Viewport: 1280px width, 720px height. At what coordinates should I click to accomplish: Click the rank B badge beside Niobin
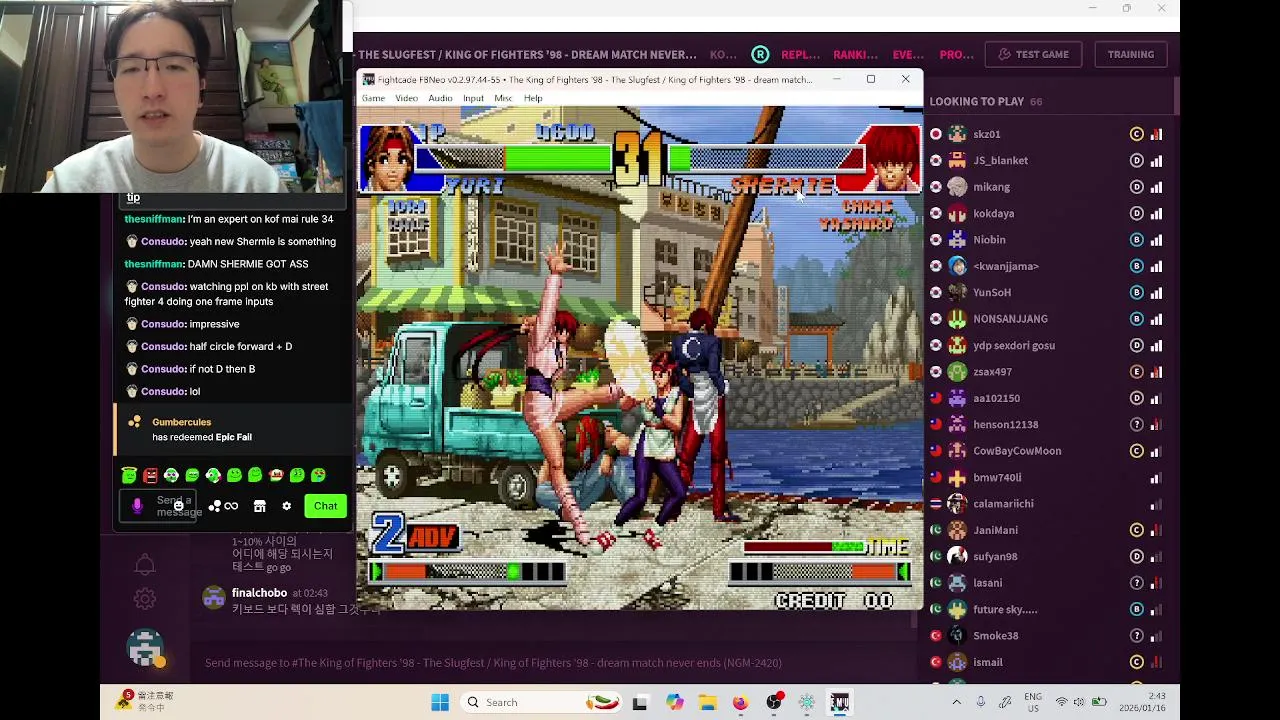click(1136, 240)
